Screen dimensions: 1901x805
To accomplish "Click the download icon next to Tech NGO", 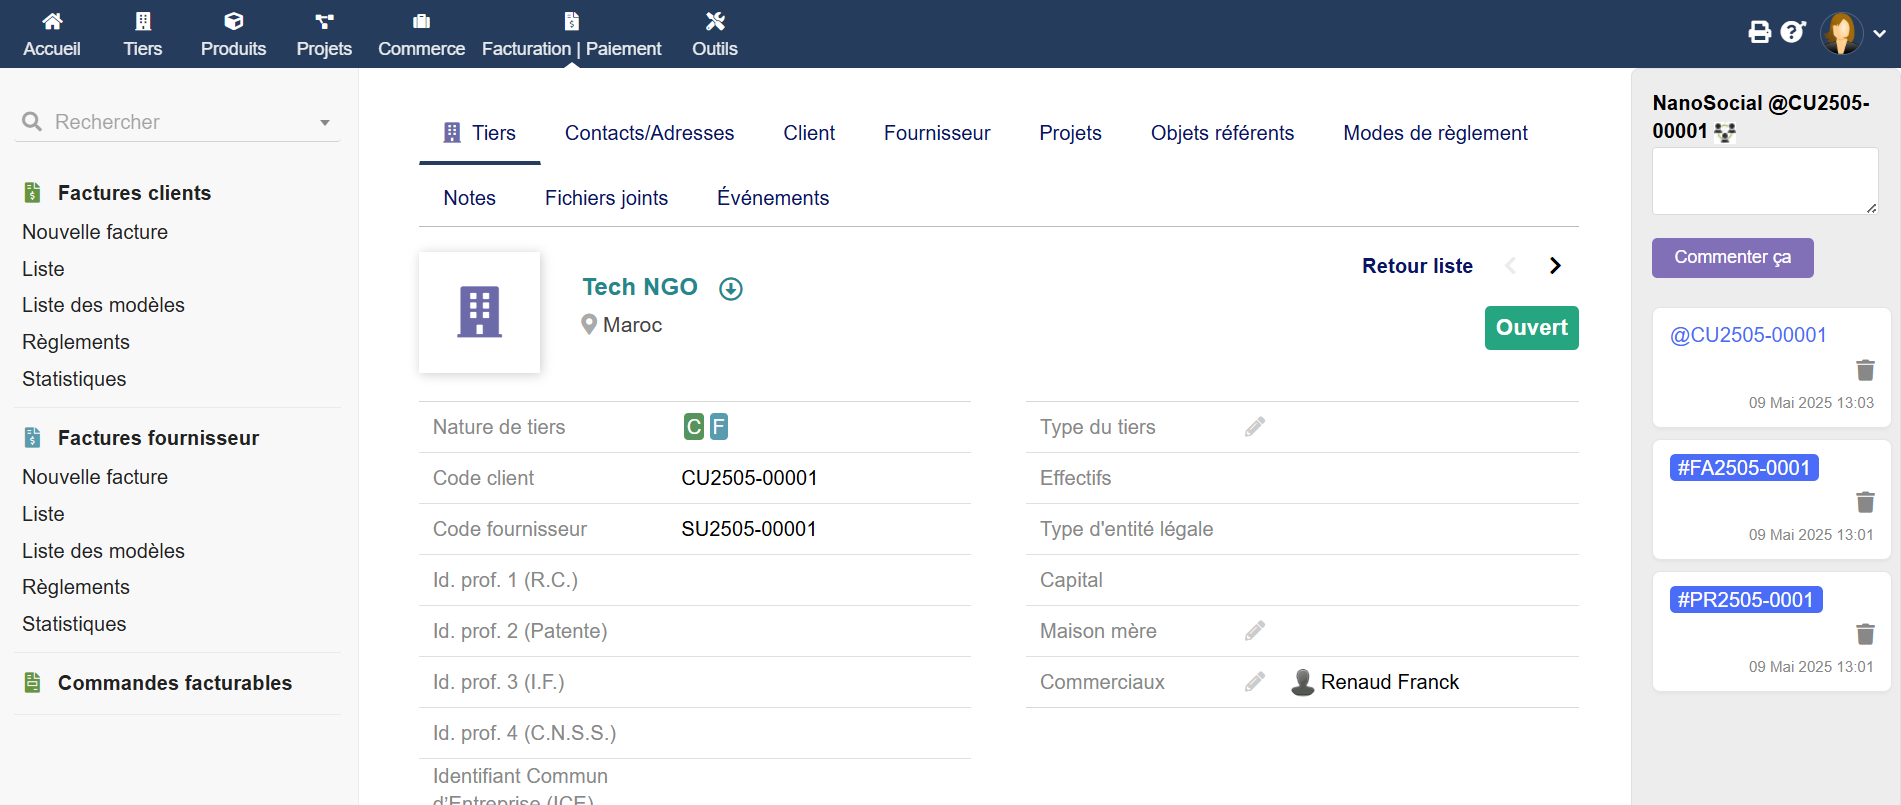I will pyautogui.click(x=731, y=289).
